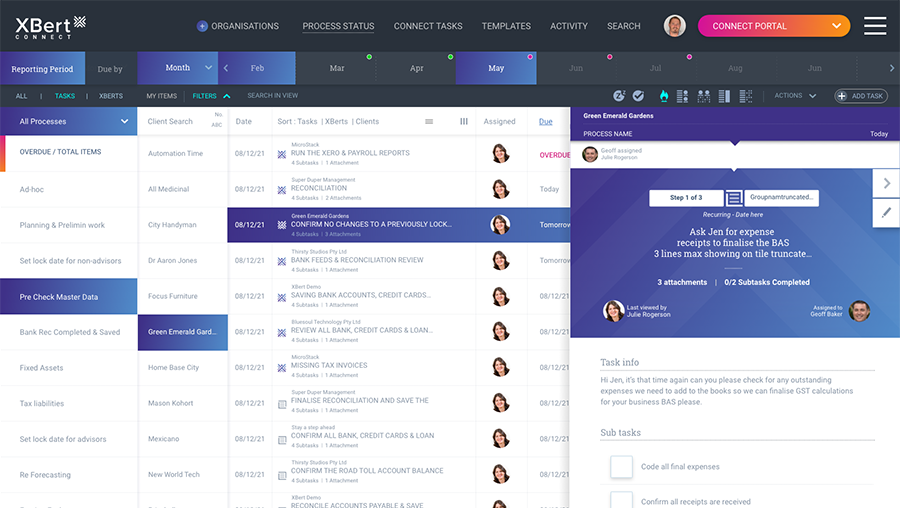900x508 pixels.
Task: Open the Search menu
Action: (x=624, y=26)
